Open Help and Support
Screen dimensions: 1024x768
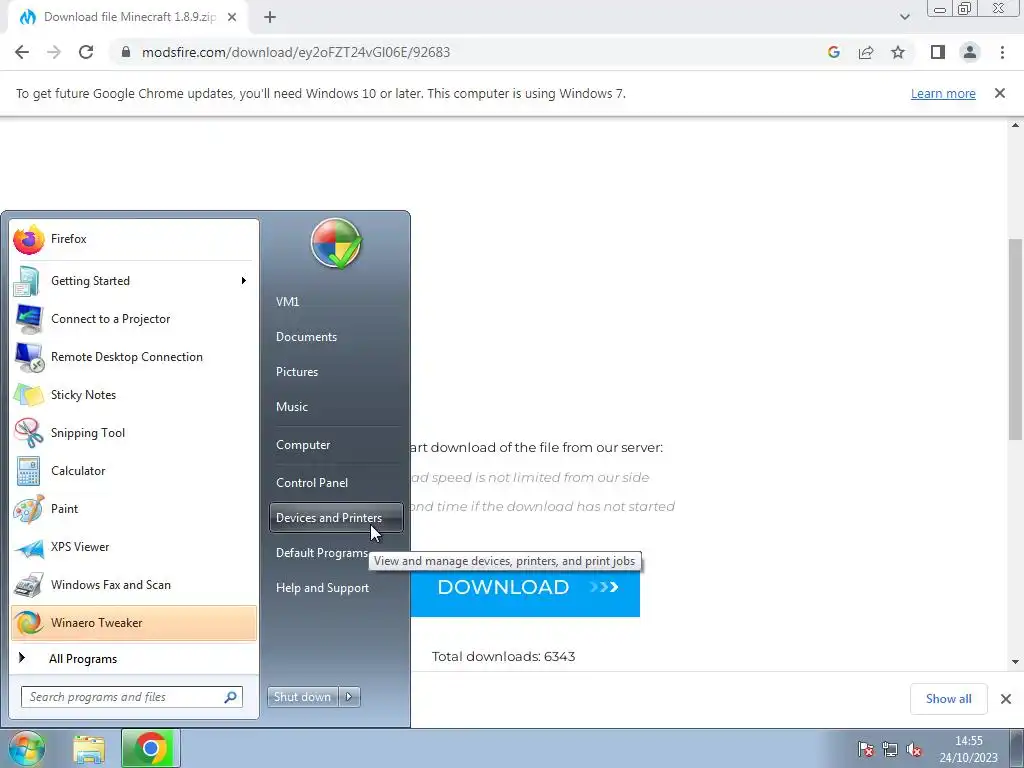click(336, 588)
